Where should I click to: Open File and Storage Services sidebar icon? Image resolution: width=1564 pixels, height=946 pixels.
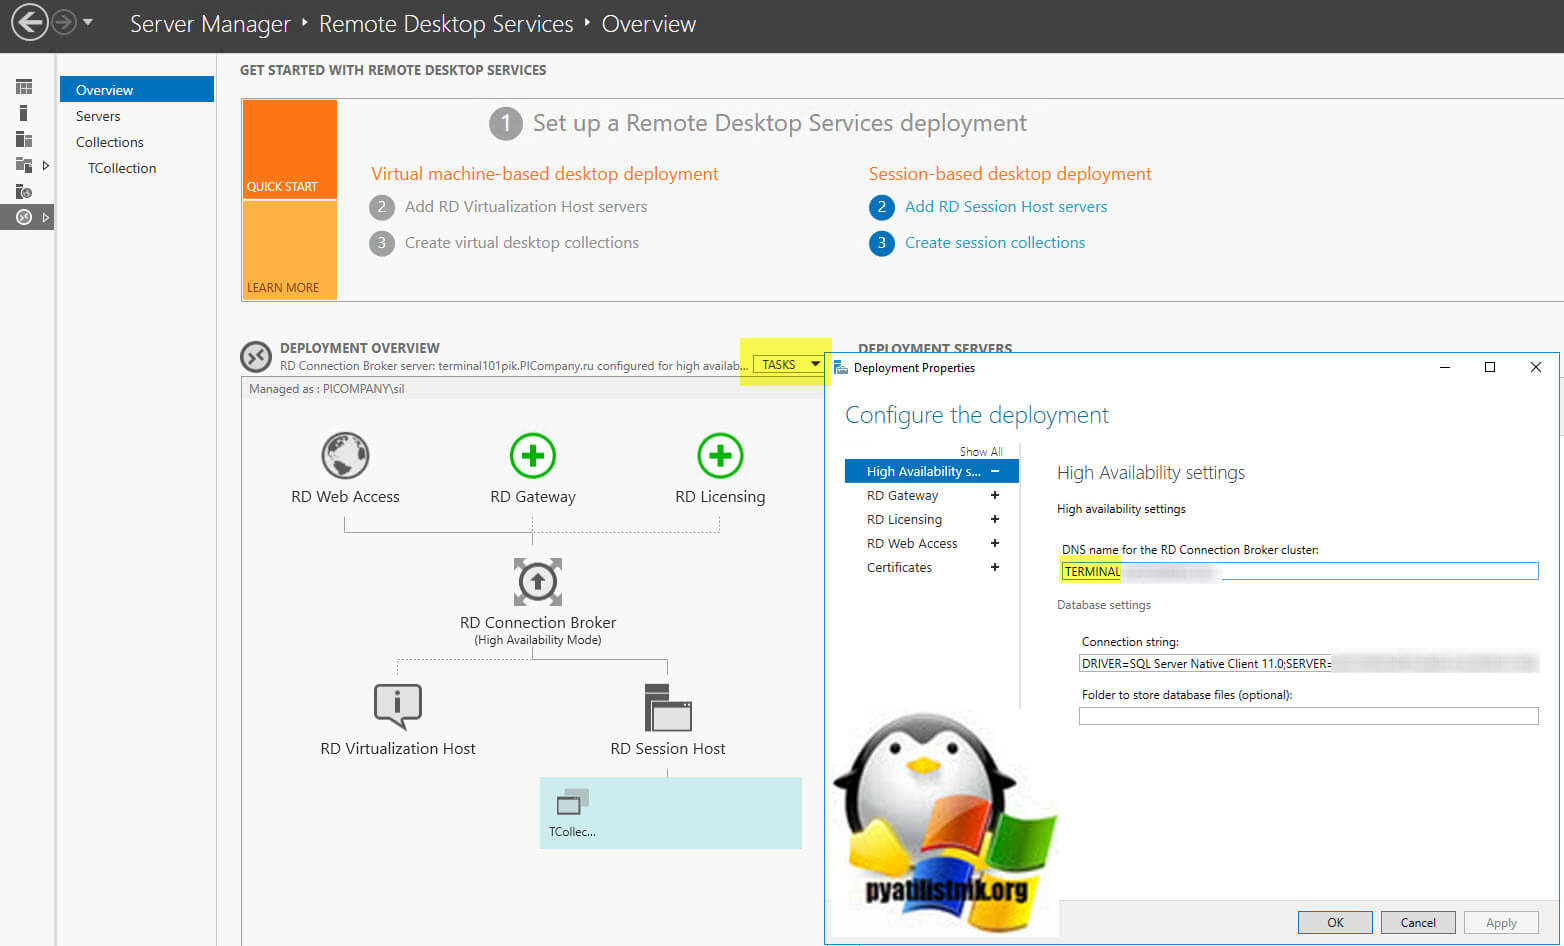tap(24, 164)
